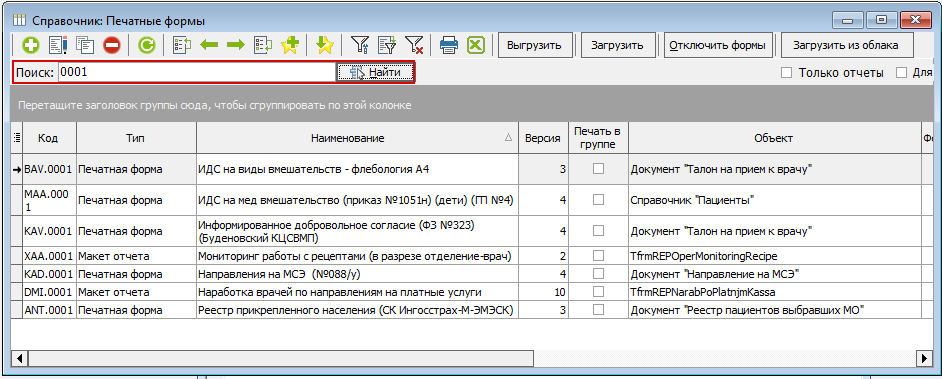The width and height of the screenshot is (942, 379).
Task: Toggle sort triangle in Наименование header
Action: pyautogui.click(x=508, y=138)
